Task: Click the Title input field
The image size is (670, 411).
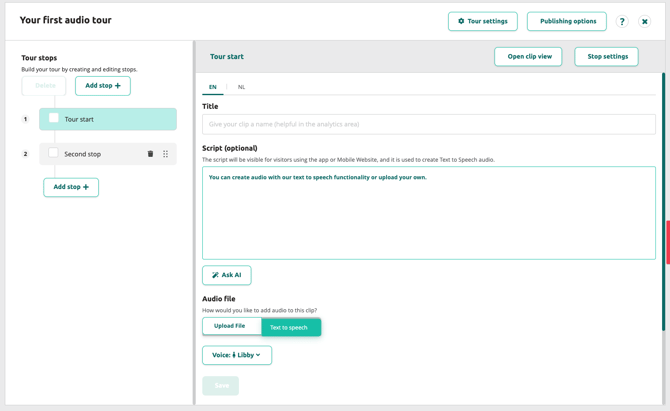Action: tap(428, 124)
